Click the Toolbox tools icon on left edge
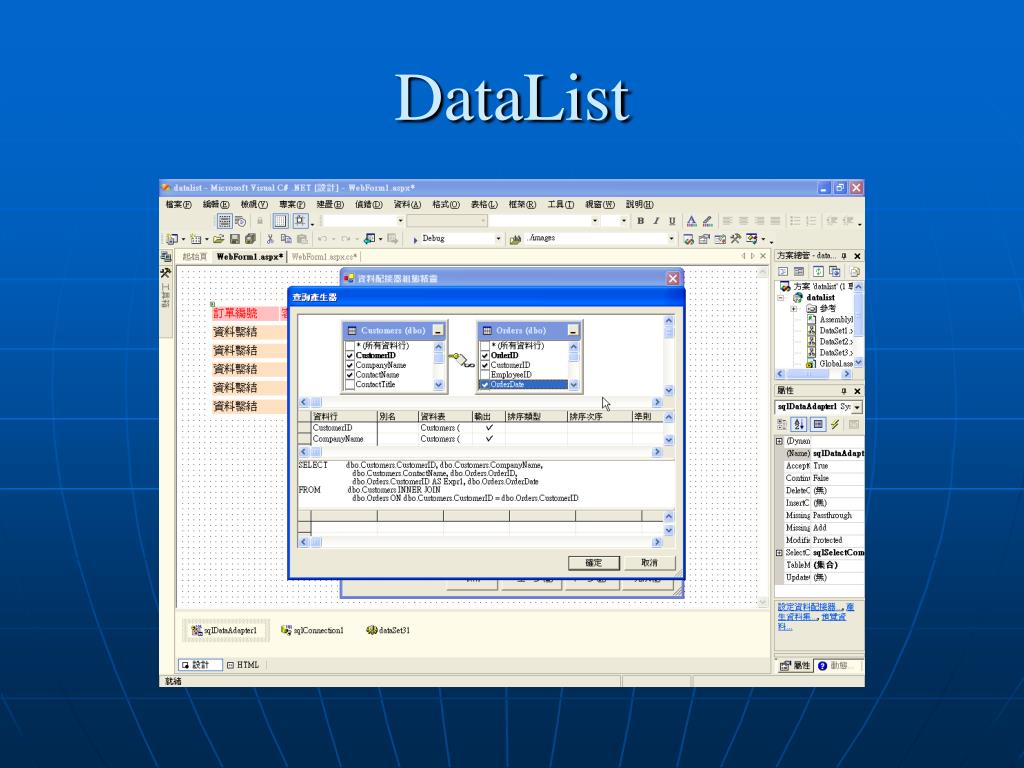 coord(166,273)
